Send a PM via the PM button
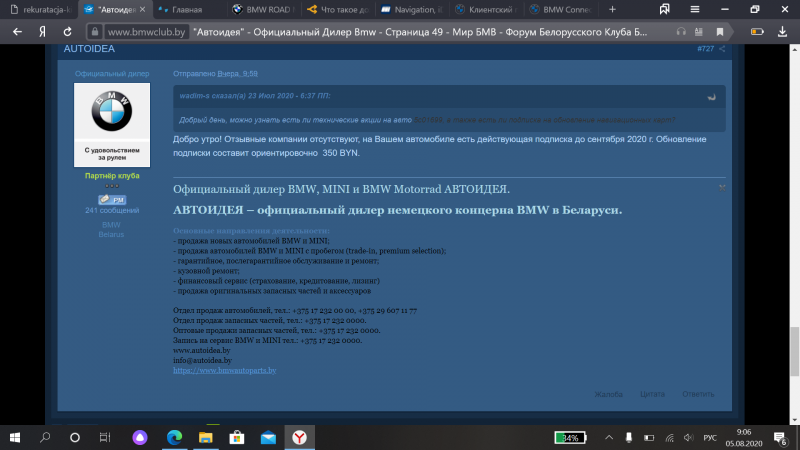This screenshot has width=800, height=450. click(112, 199)
